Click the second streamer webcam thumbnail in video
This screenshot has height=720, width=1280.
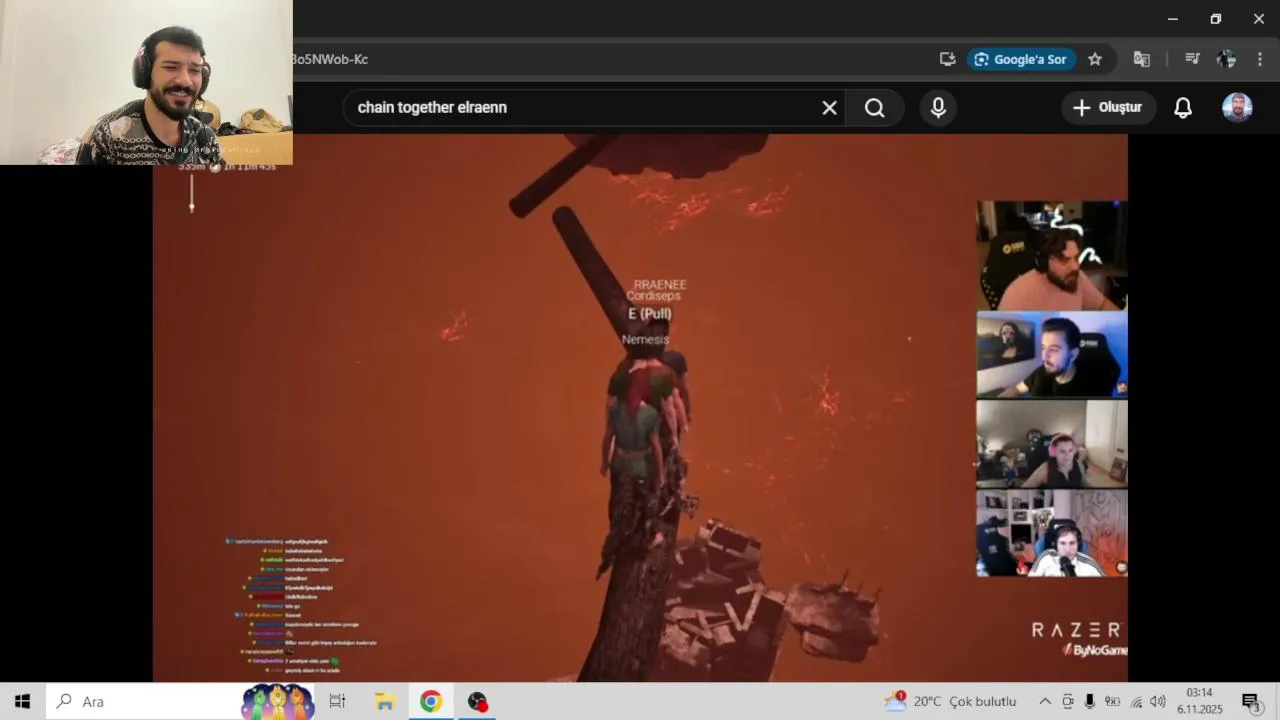1052,355
